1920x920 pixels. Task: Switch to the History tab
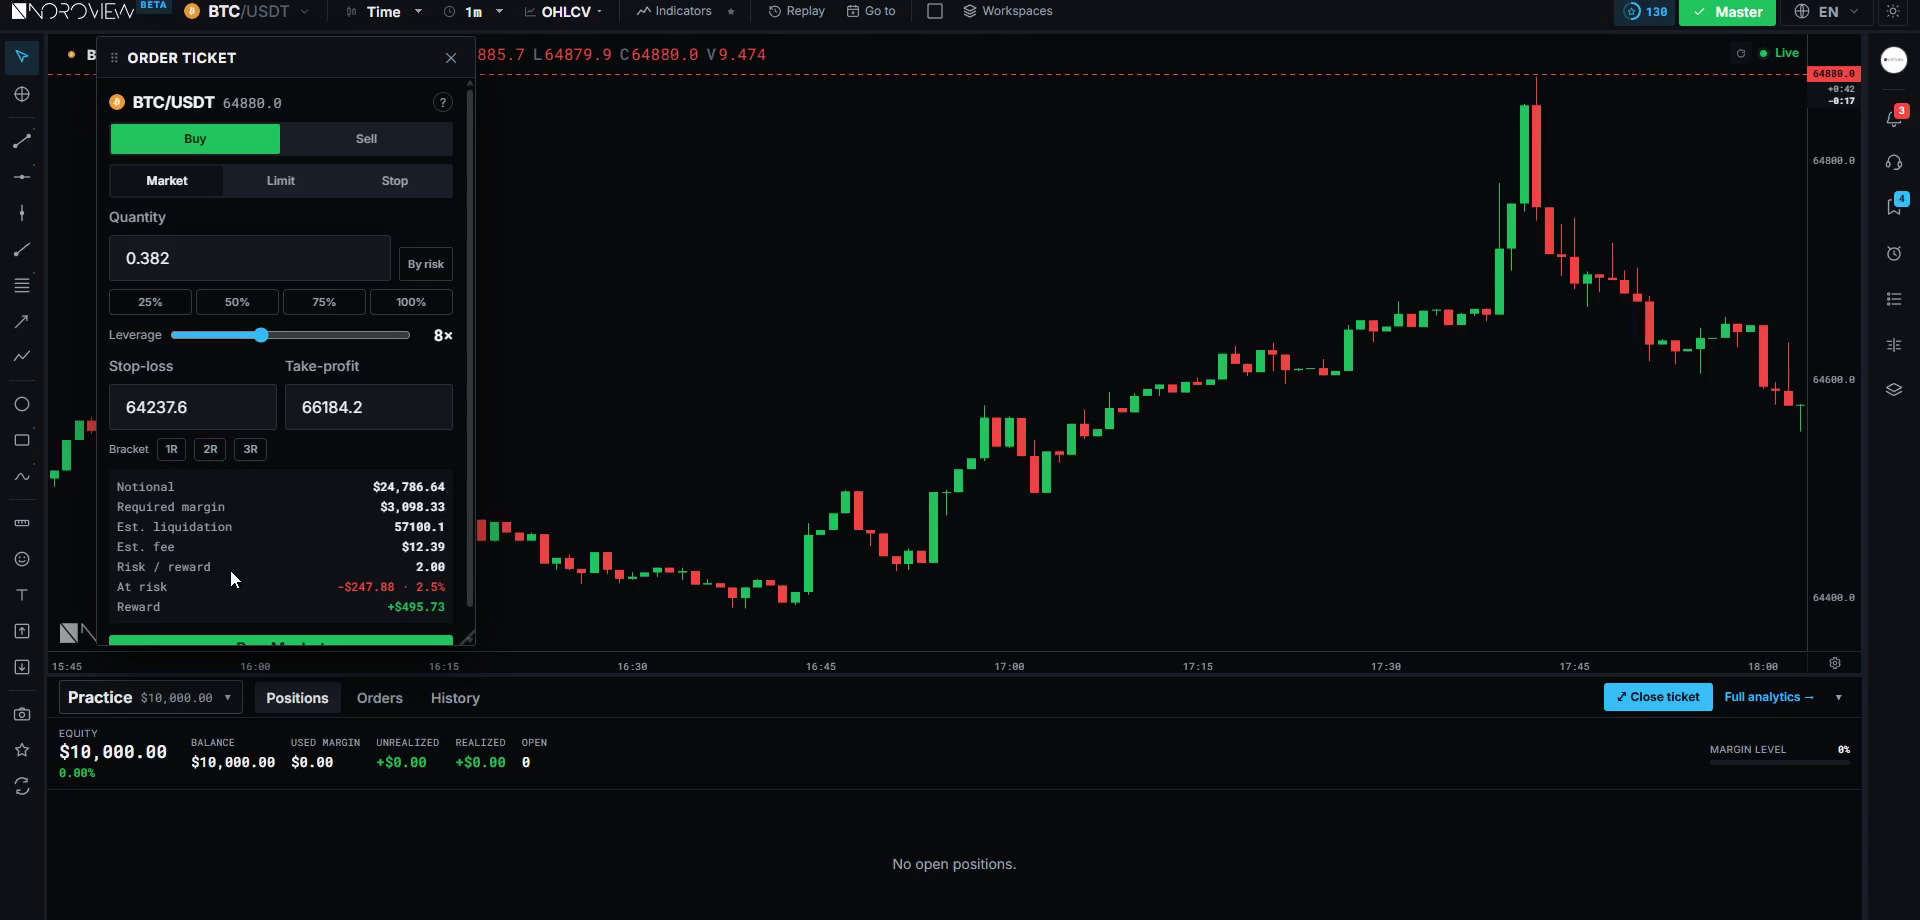tap(455, 698)
